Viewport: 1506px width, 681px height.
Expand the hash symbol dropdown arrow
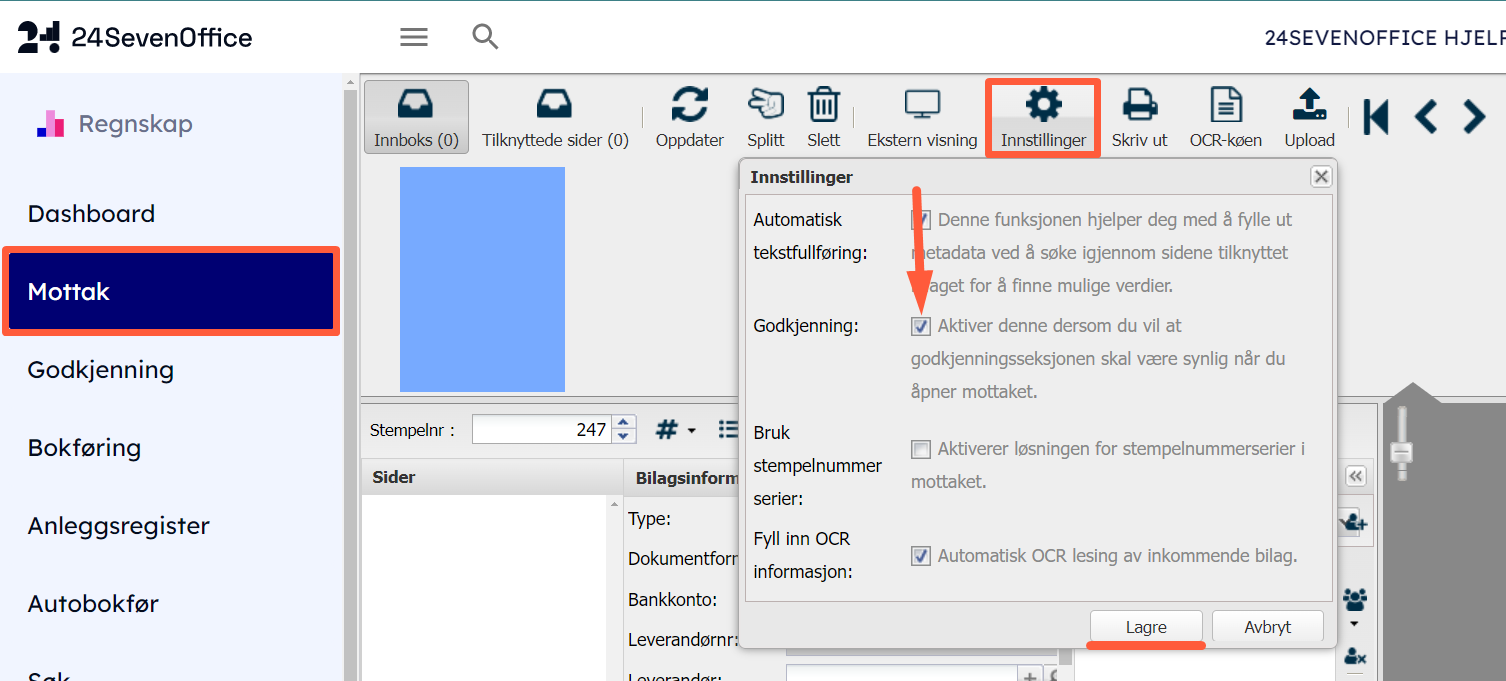pyautogui.click(x=691, y=431)
